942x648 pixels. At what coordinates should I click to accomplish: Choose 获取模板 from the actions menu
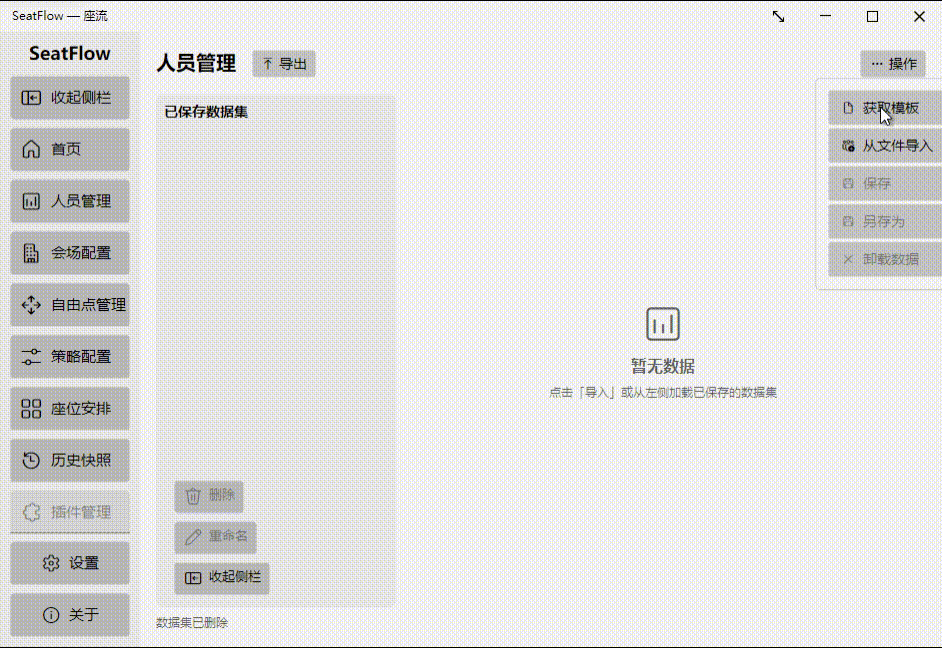coord(885,108)
